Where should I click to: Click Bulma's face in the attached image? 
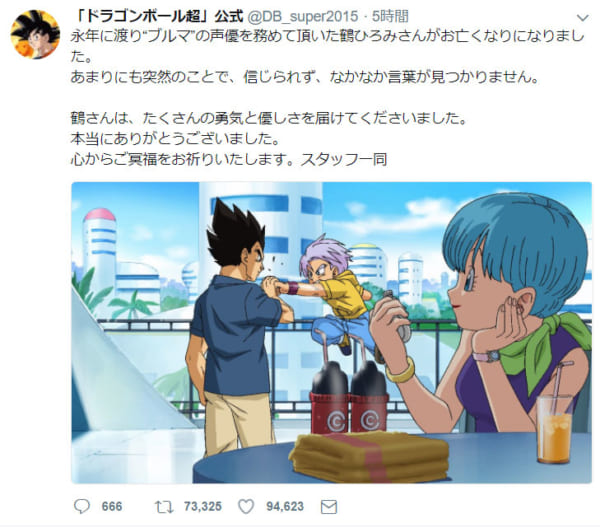pyautogui.click(x=469, y=292)
